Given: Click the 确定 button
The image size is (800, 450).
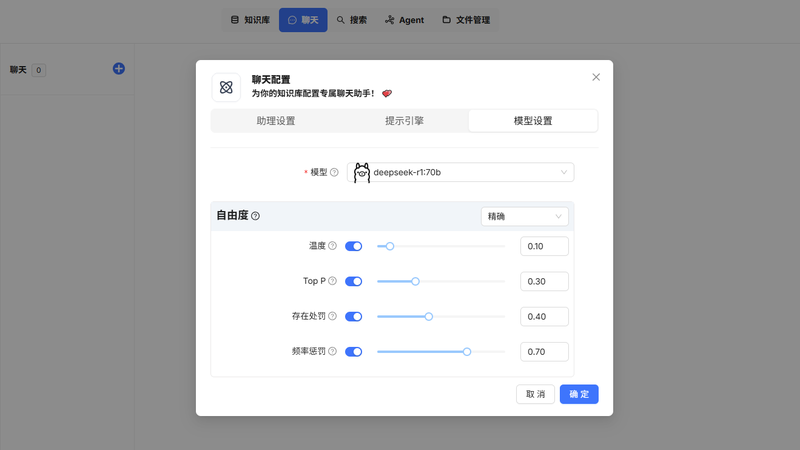Looking at the screenshot, I should [579, 394].
